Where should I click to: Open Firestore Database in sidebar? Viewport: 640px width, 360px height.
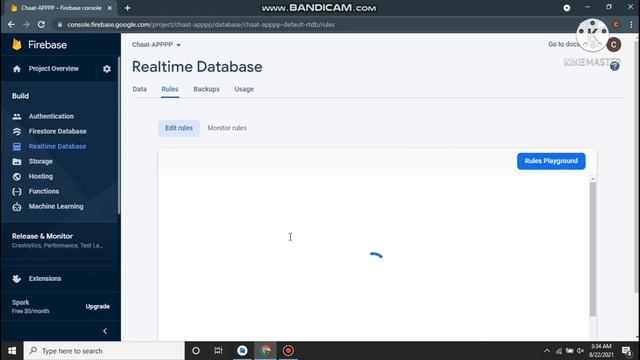click(x=58, y=131)
